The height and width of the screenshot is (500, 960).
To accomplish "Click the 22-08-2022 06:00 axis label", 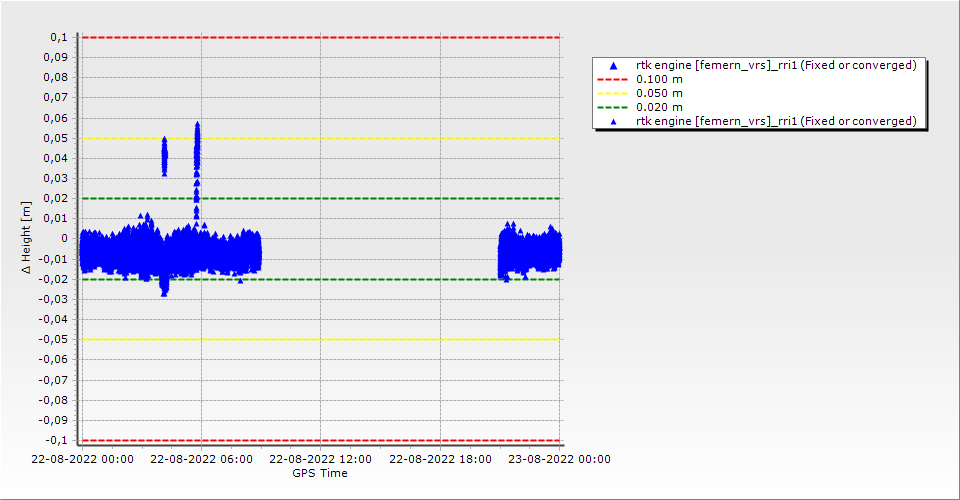I will click(x=200, y=460).
